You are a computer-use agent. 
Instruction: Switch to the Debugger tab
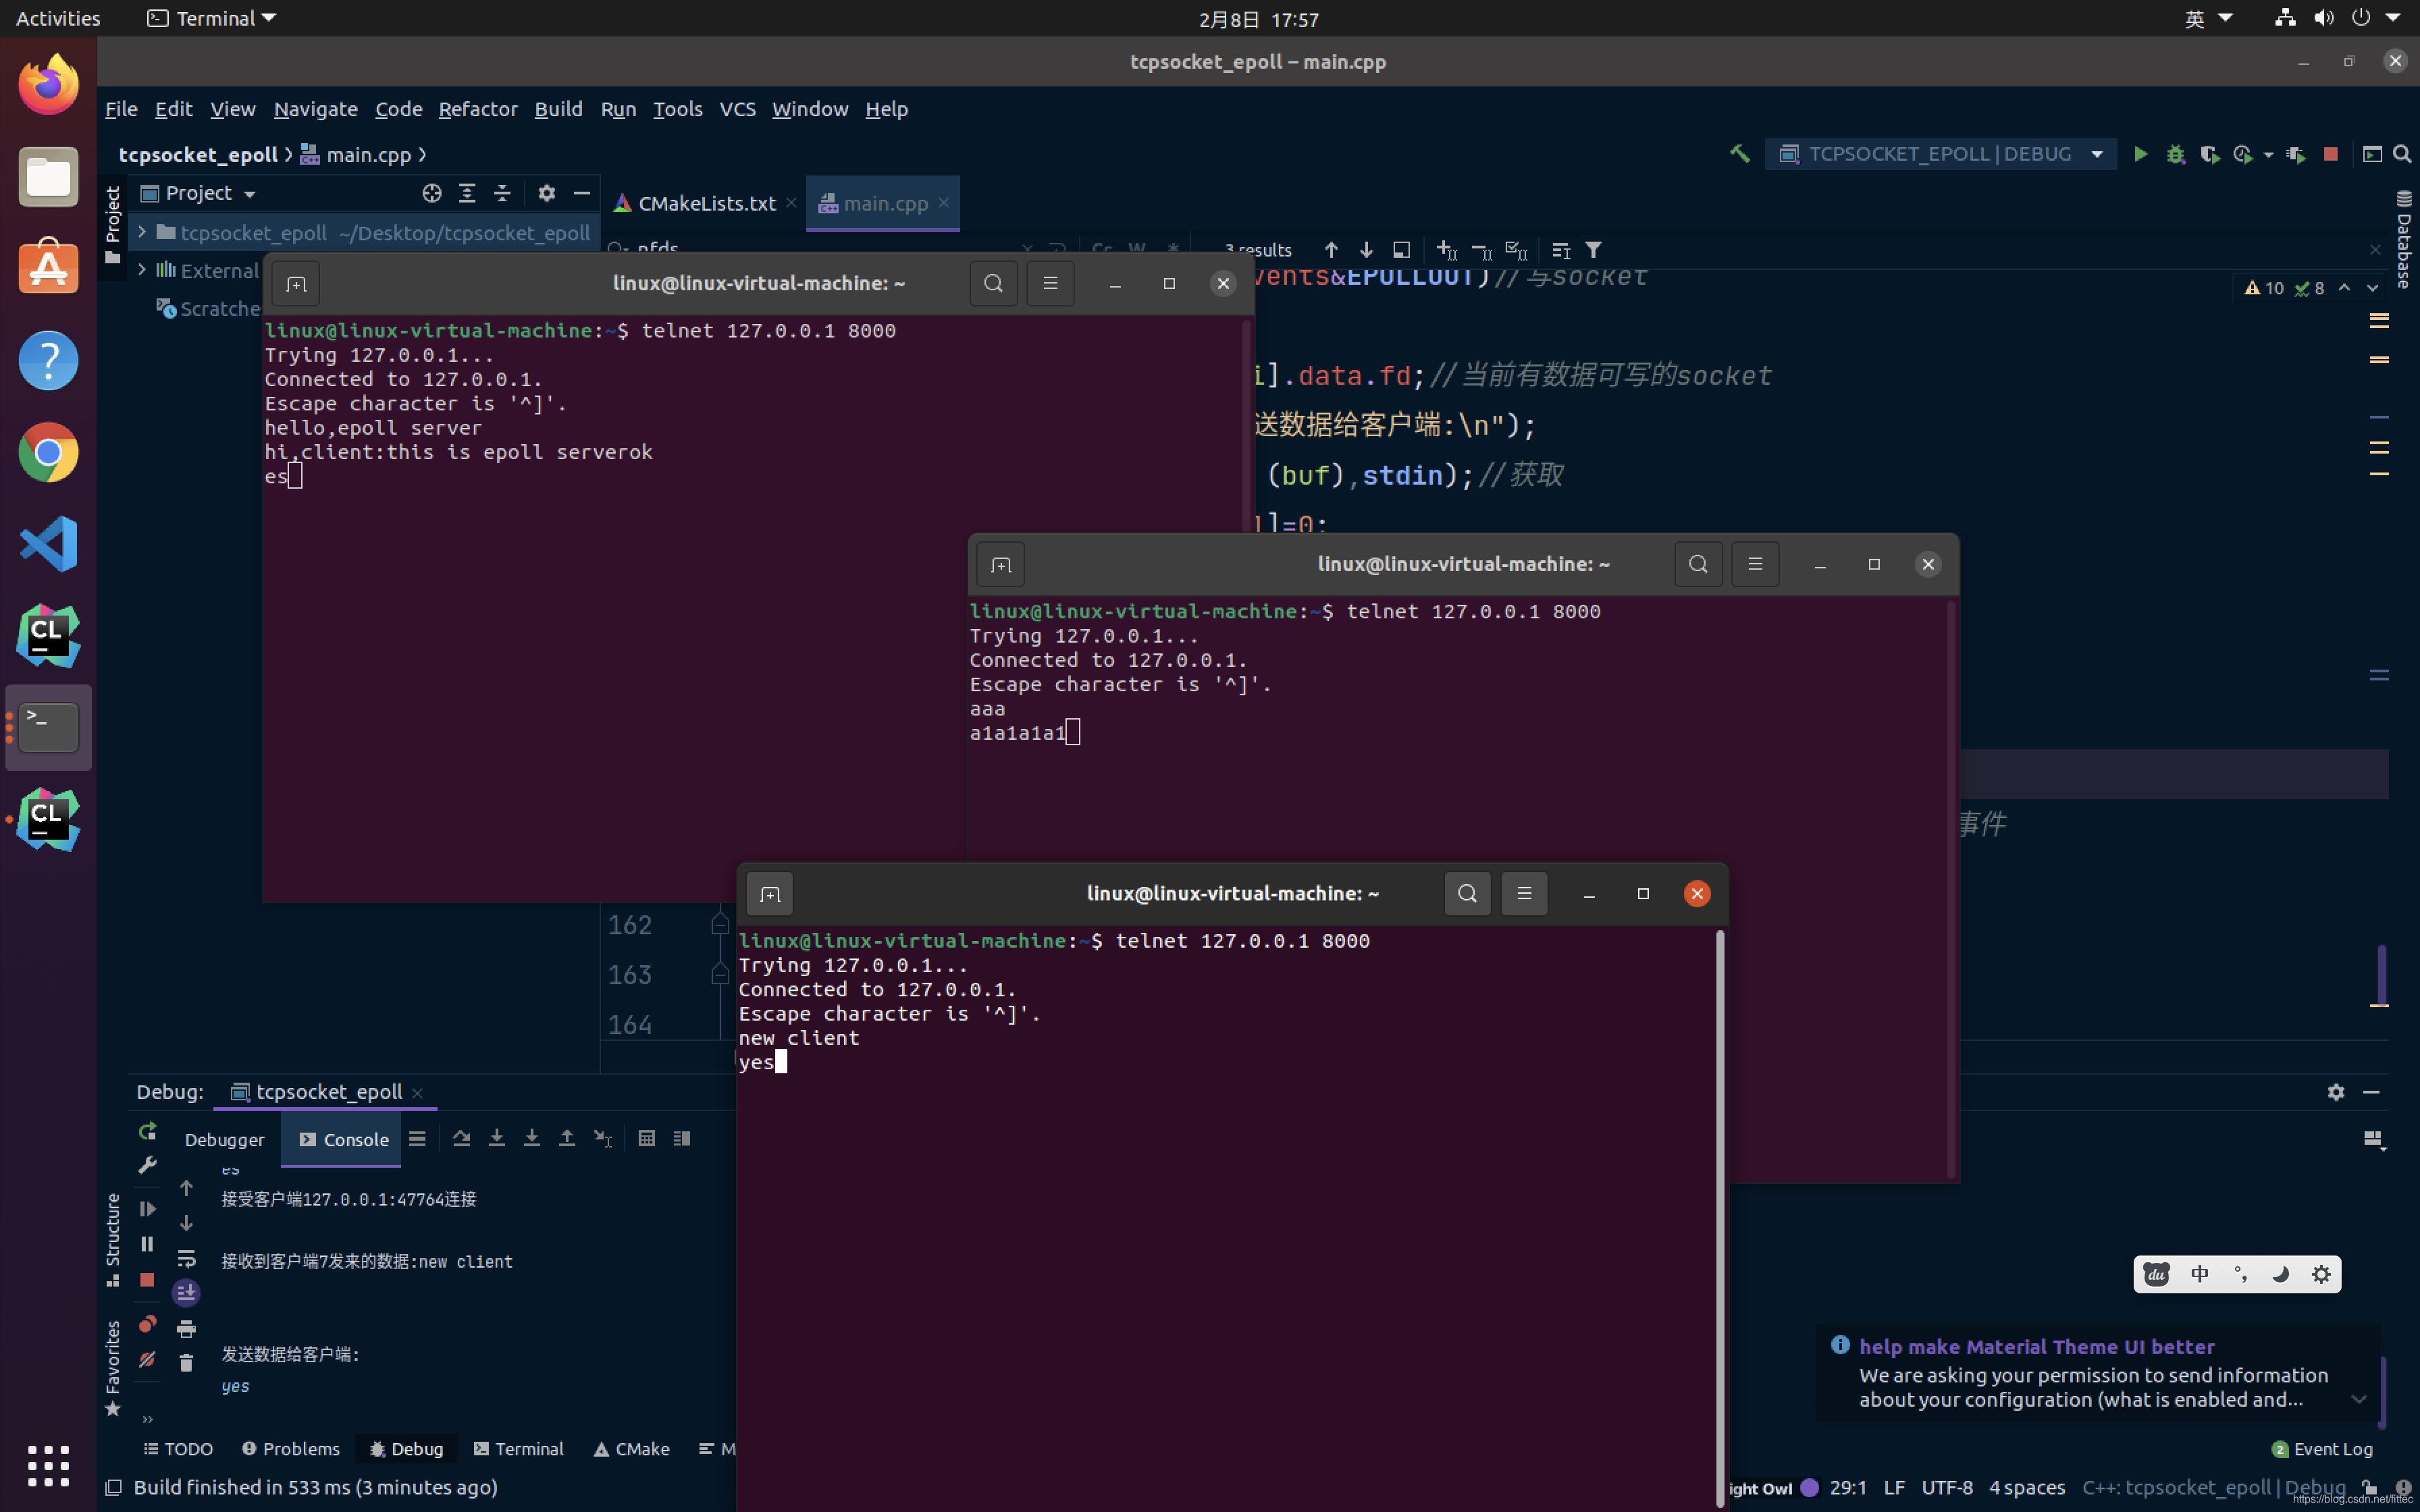224,1140
